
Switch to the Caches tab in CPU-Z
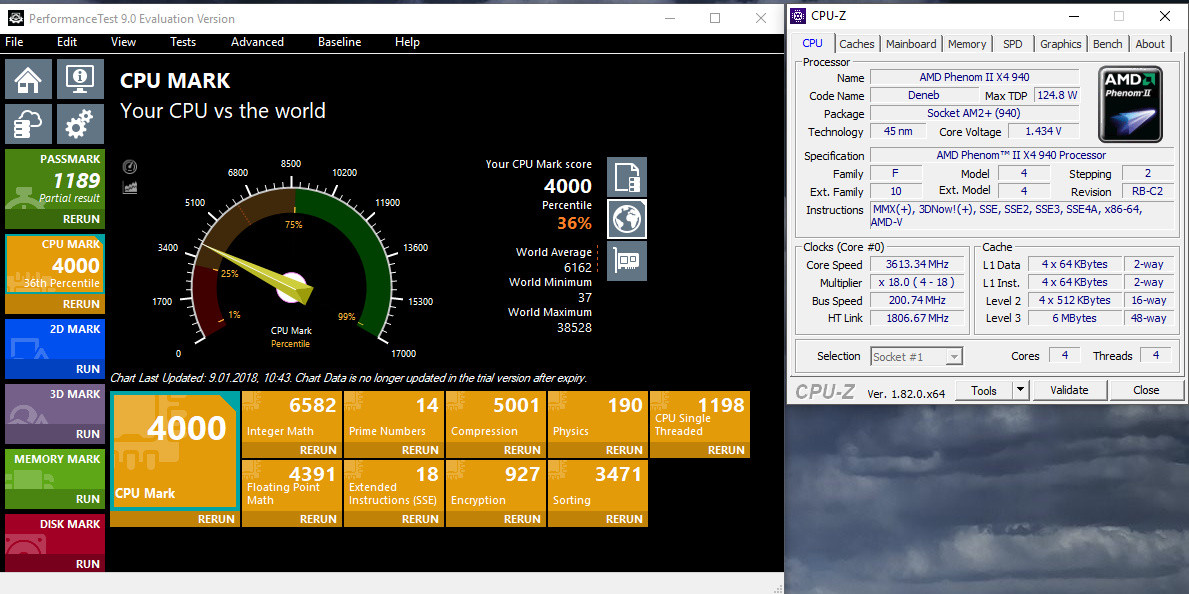coord(857,44)
